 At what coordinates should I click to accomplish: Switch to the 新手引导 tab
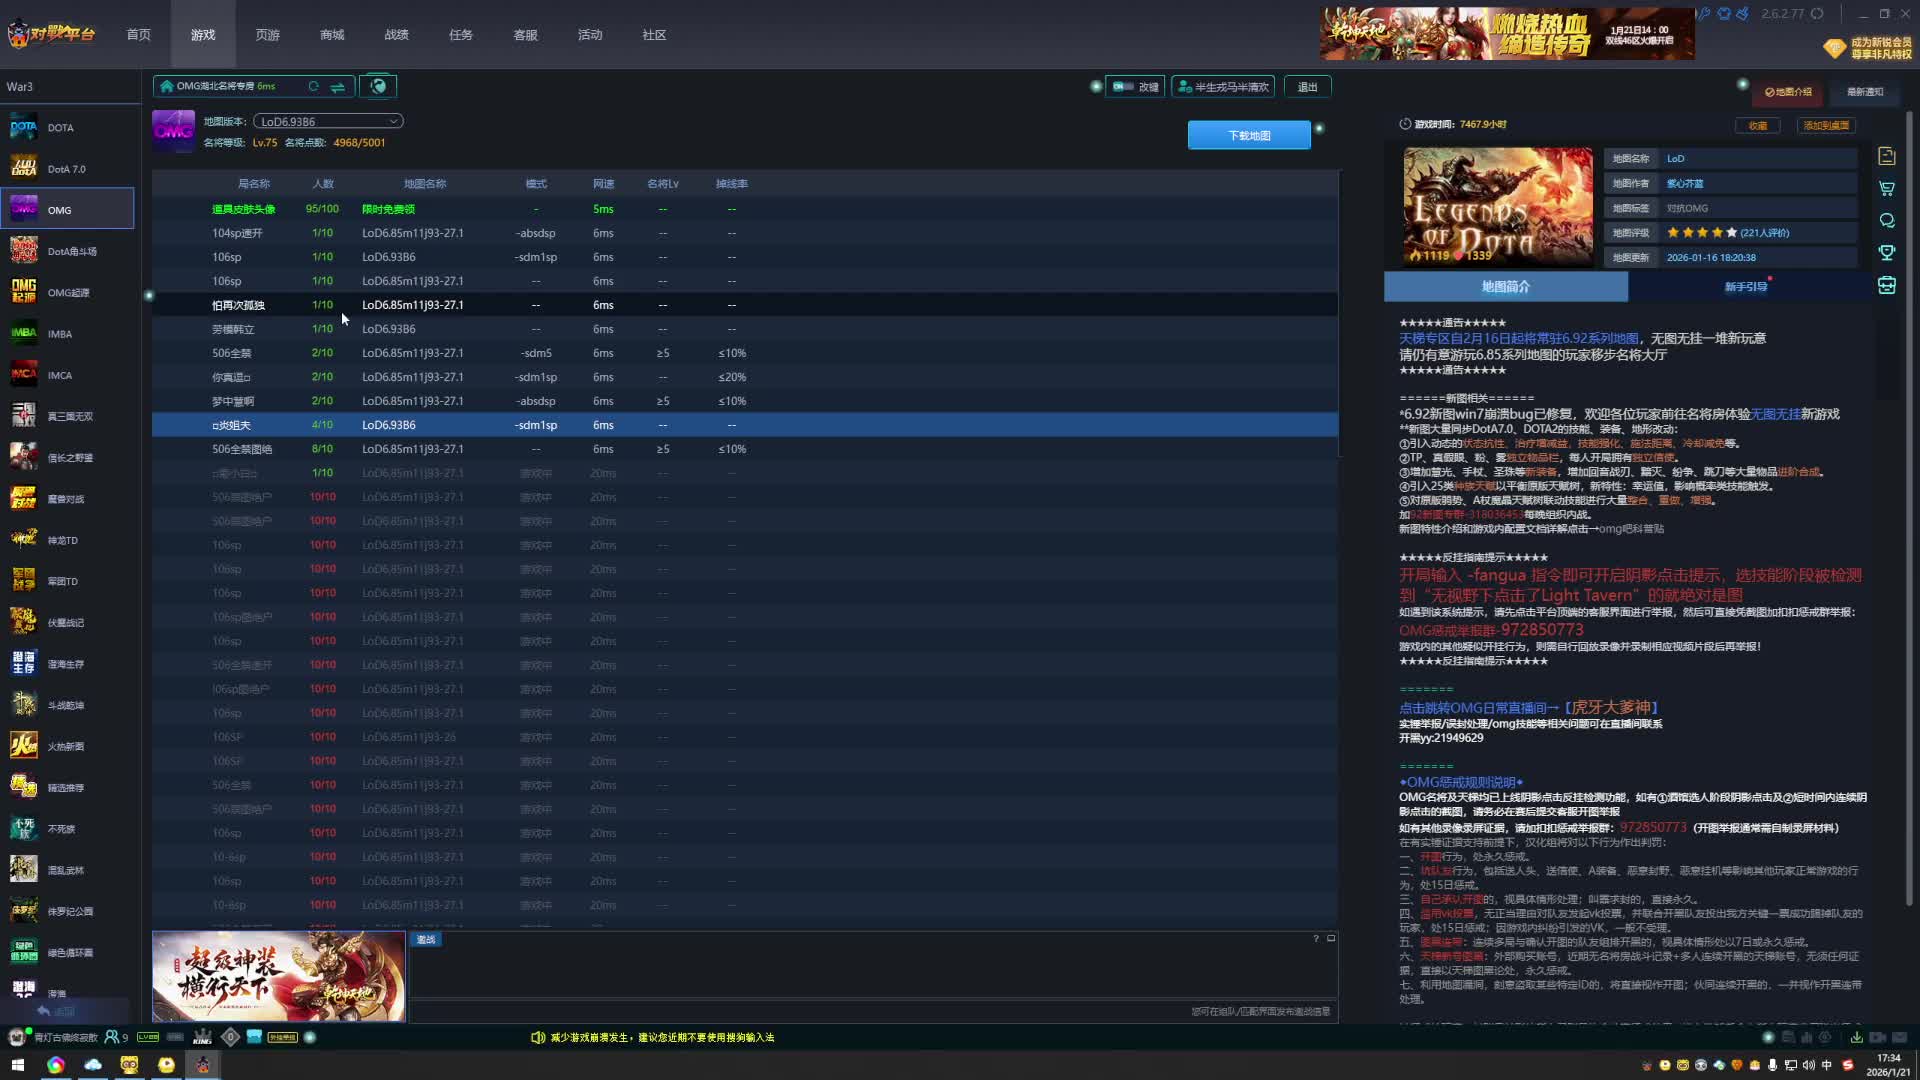point(1745,287)
